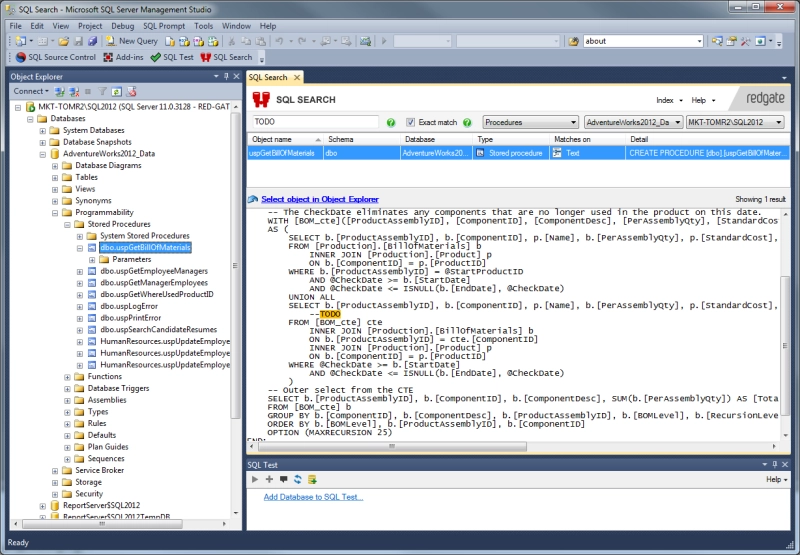Open the Help dropdown in SQL Search header
The image size is (800, 555).
(703, 100)
